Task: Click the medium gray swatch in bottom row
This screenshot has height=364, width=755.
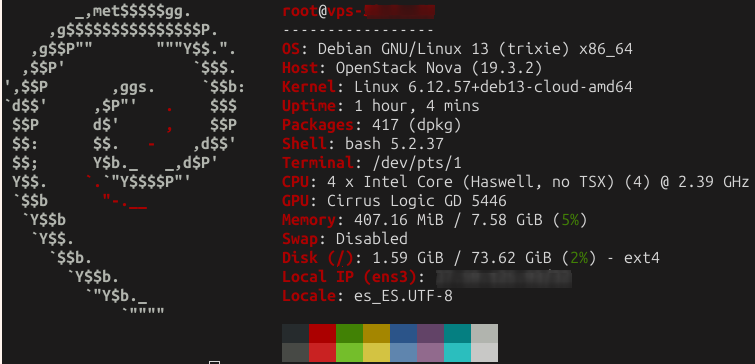Action: pos(295,352)
